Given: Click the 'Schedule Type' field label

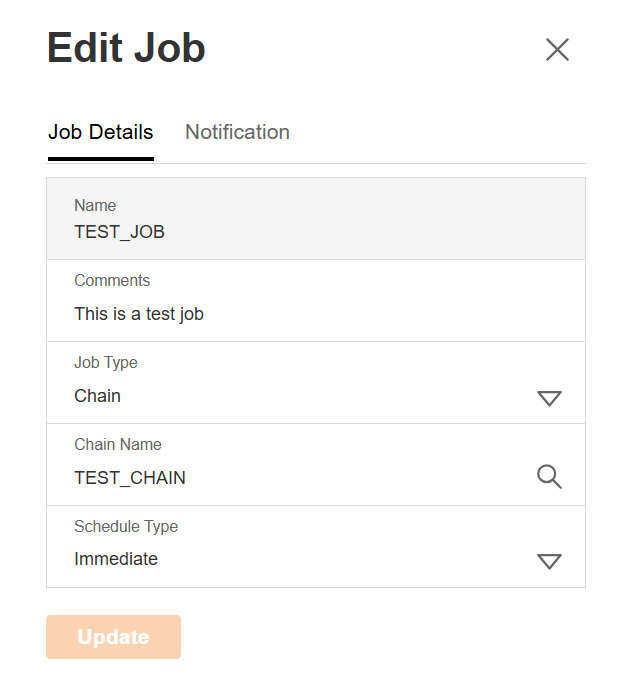Looking at the screenshot, I should tap(126, 527).
